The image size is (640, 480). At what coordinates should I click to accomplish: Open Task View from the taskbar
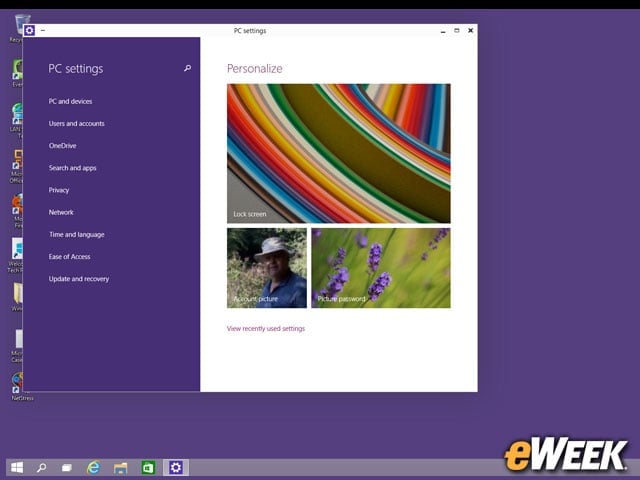67,467
